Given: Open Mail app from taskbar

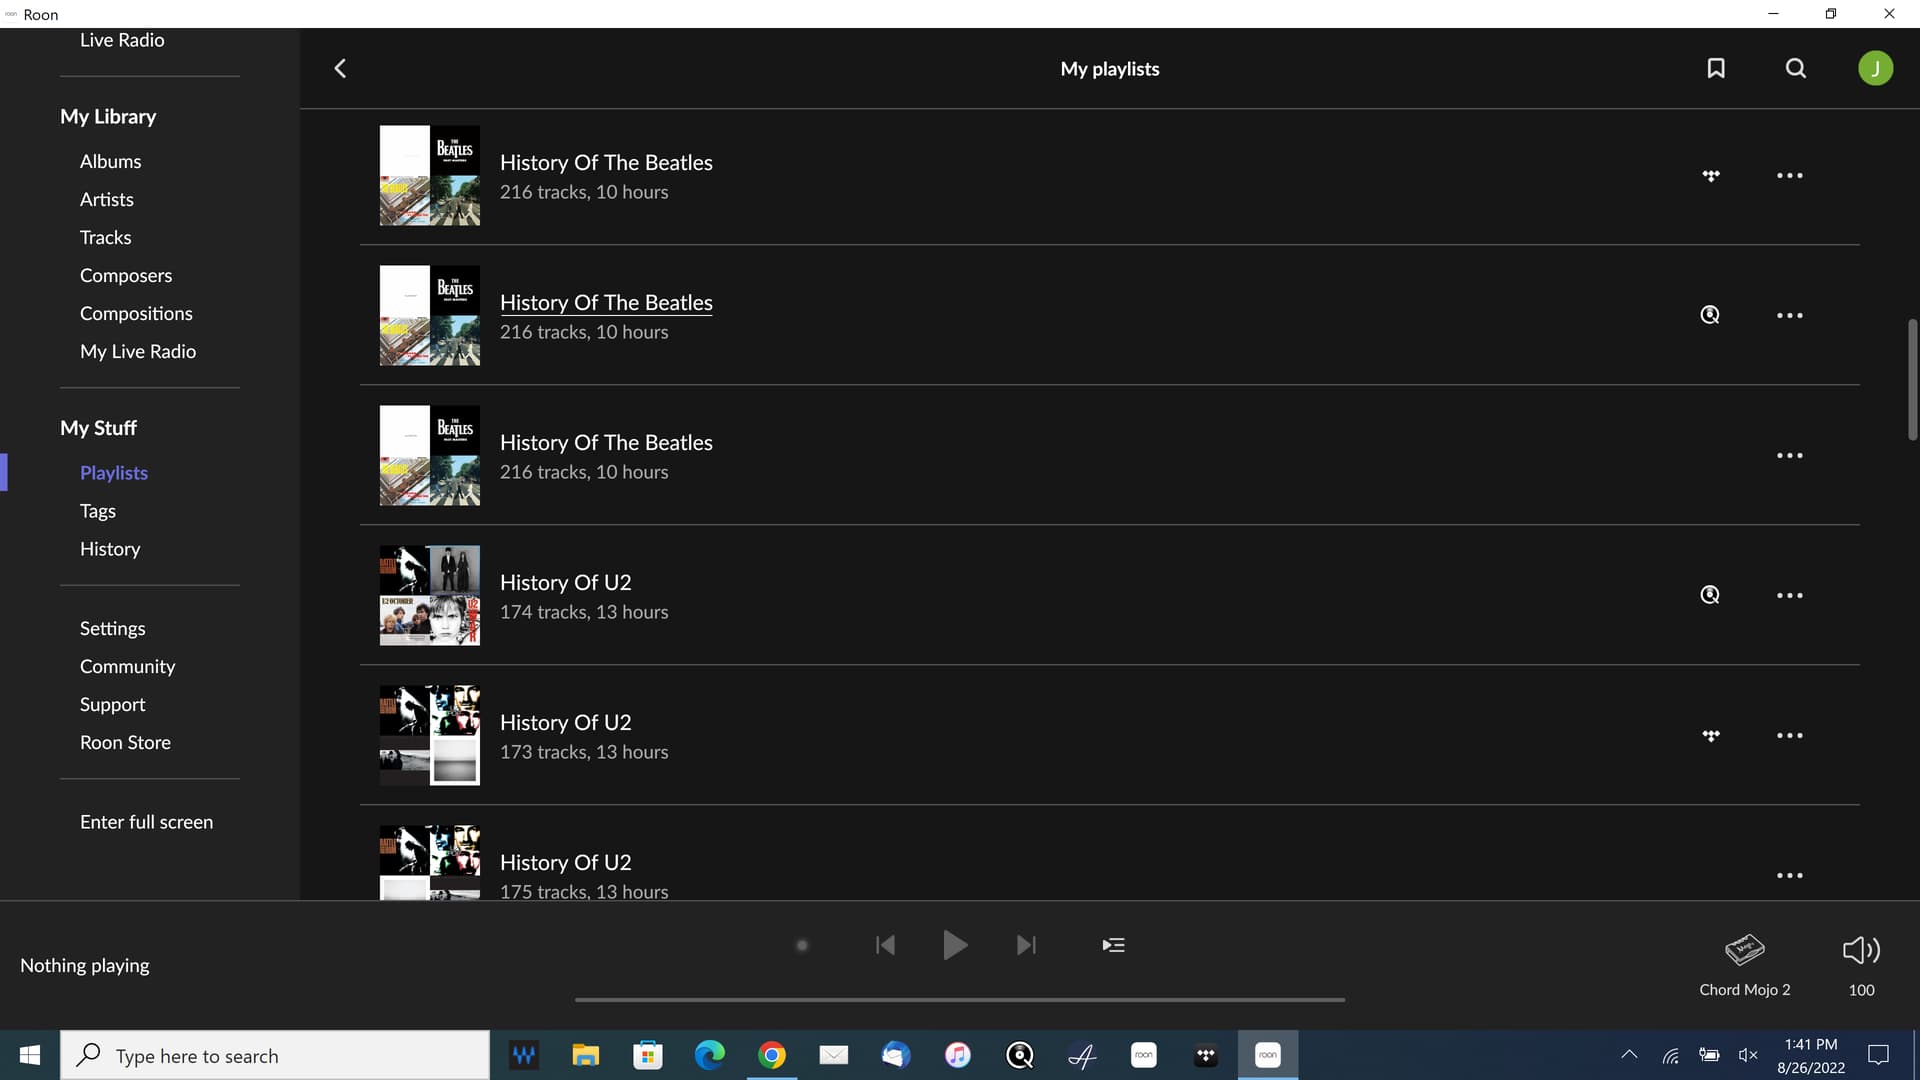Looking at the screenshot, I should coord(834,1055).
